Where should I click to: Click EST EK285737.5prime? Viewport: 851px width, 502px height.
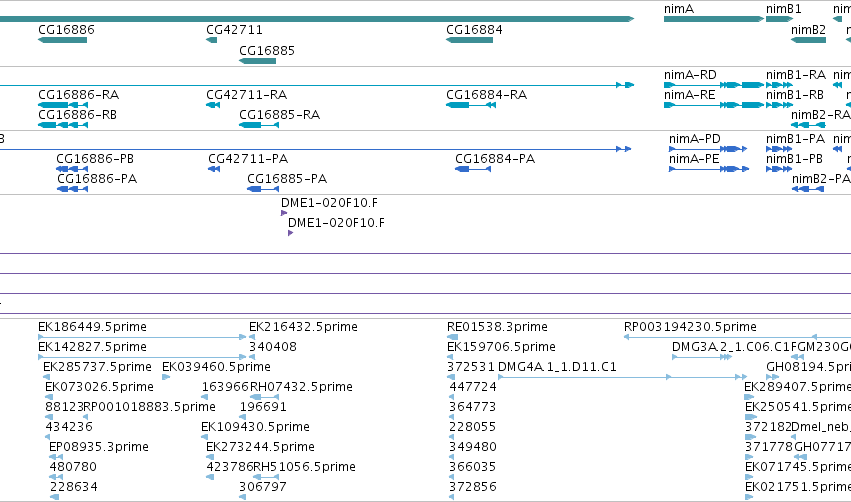(97, 367)
